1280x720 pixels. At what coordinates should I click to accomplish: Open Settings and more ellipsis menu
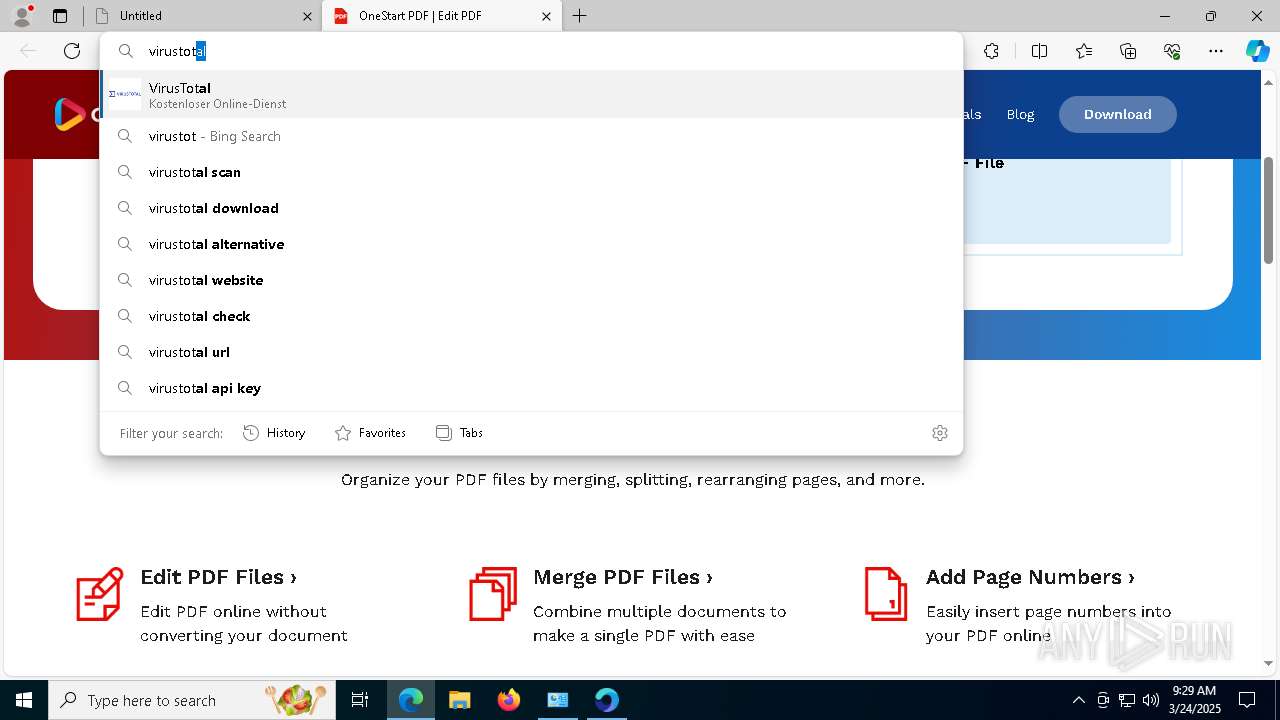pyautogui.click(x=1216, y=51)
